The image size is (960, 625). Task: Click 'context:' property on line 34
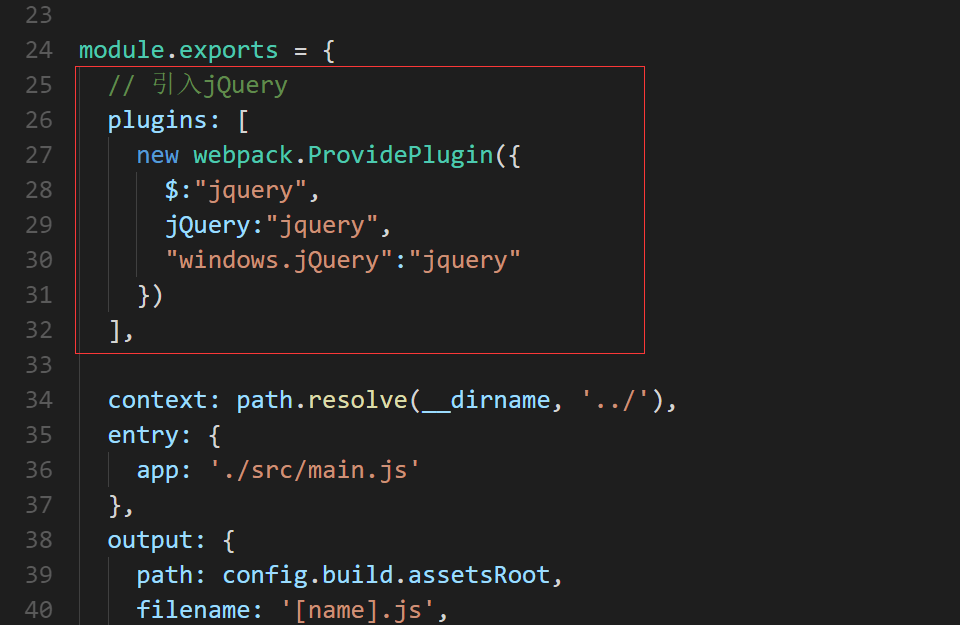click(x=163, y=400)
